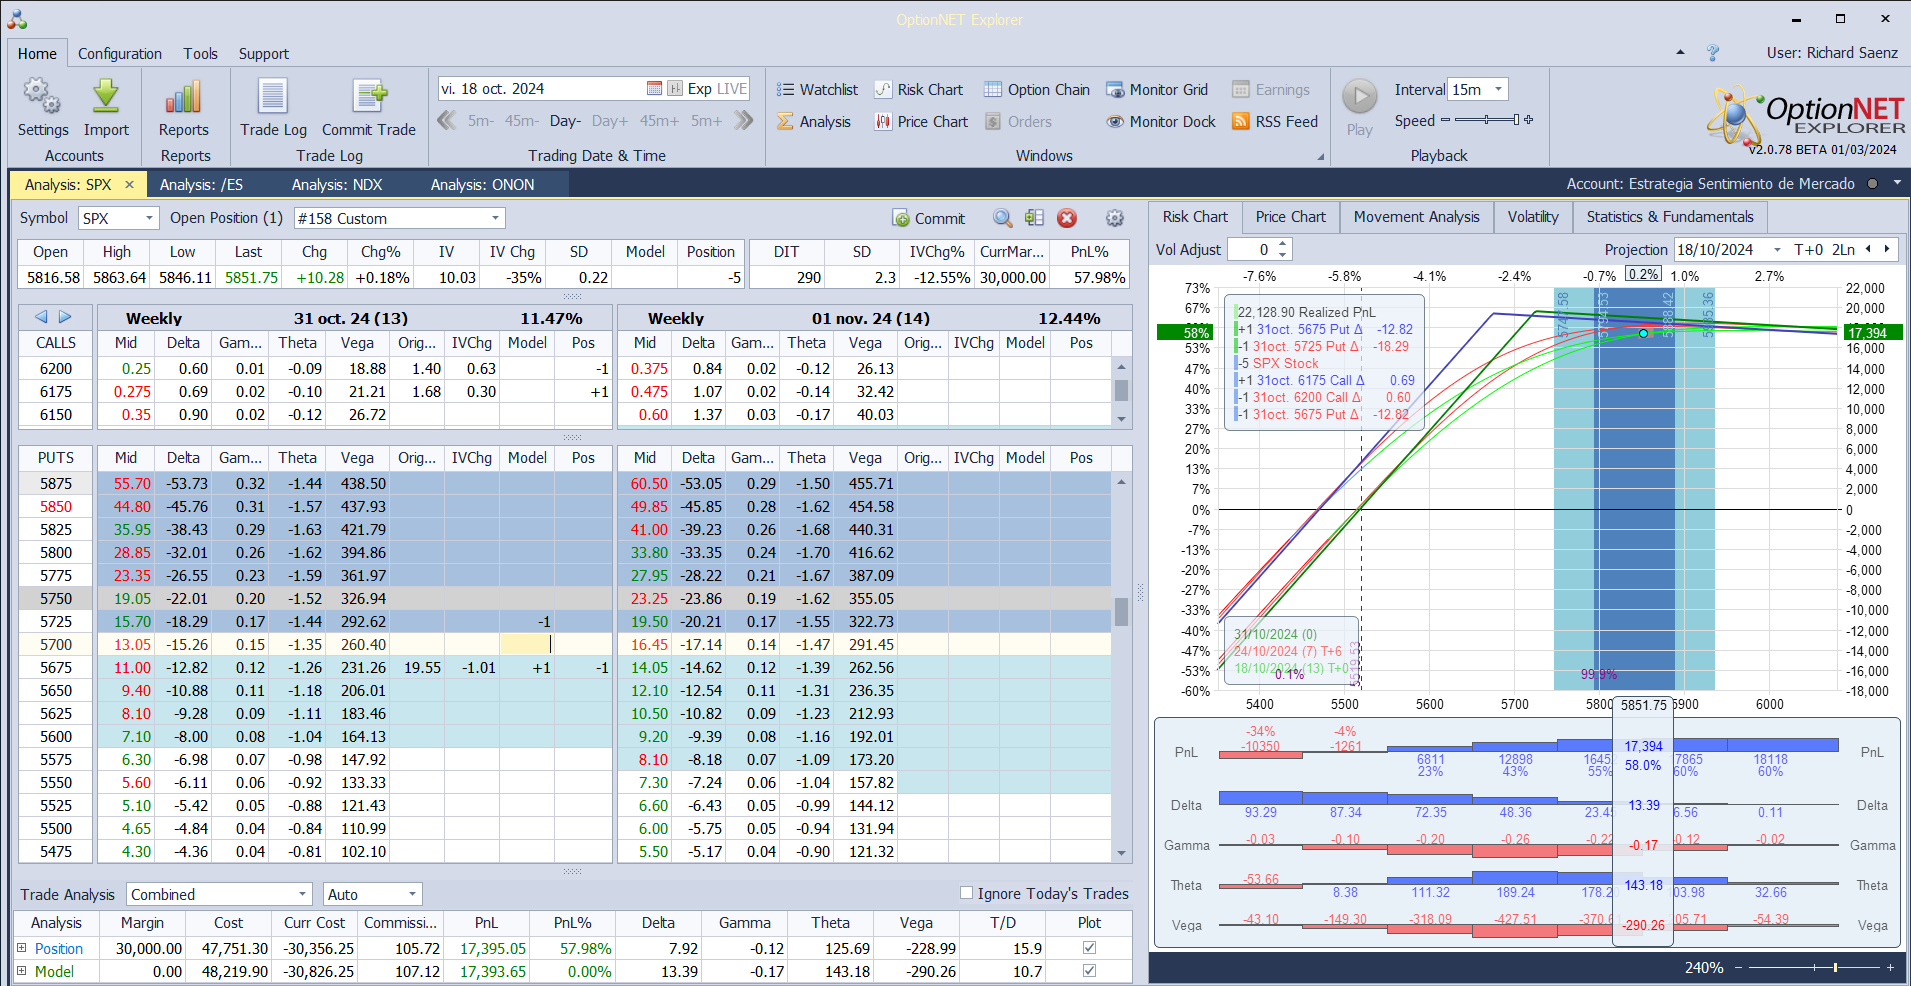Open the account selector dropdown arrow

click(x=1896, y=184)
